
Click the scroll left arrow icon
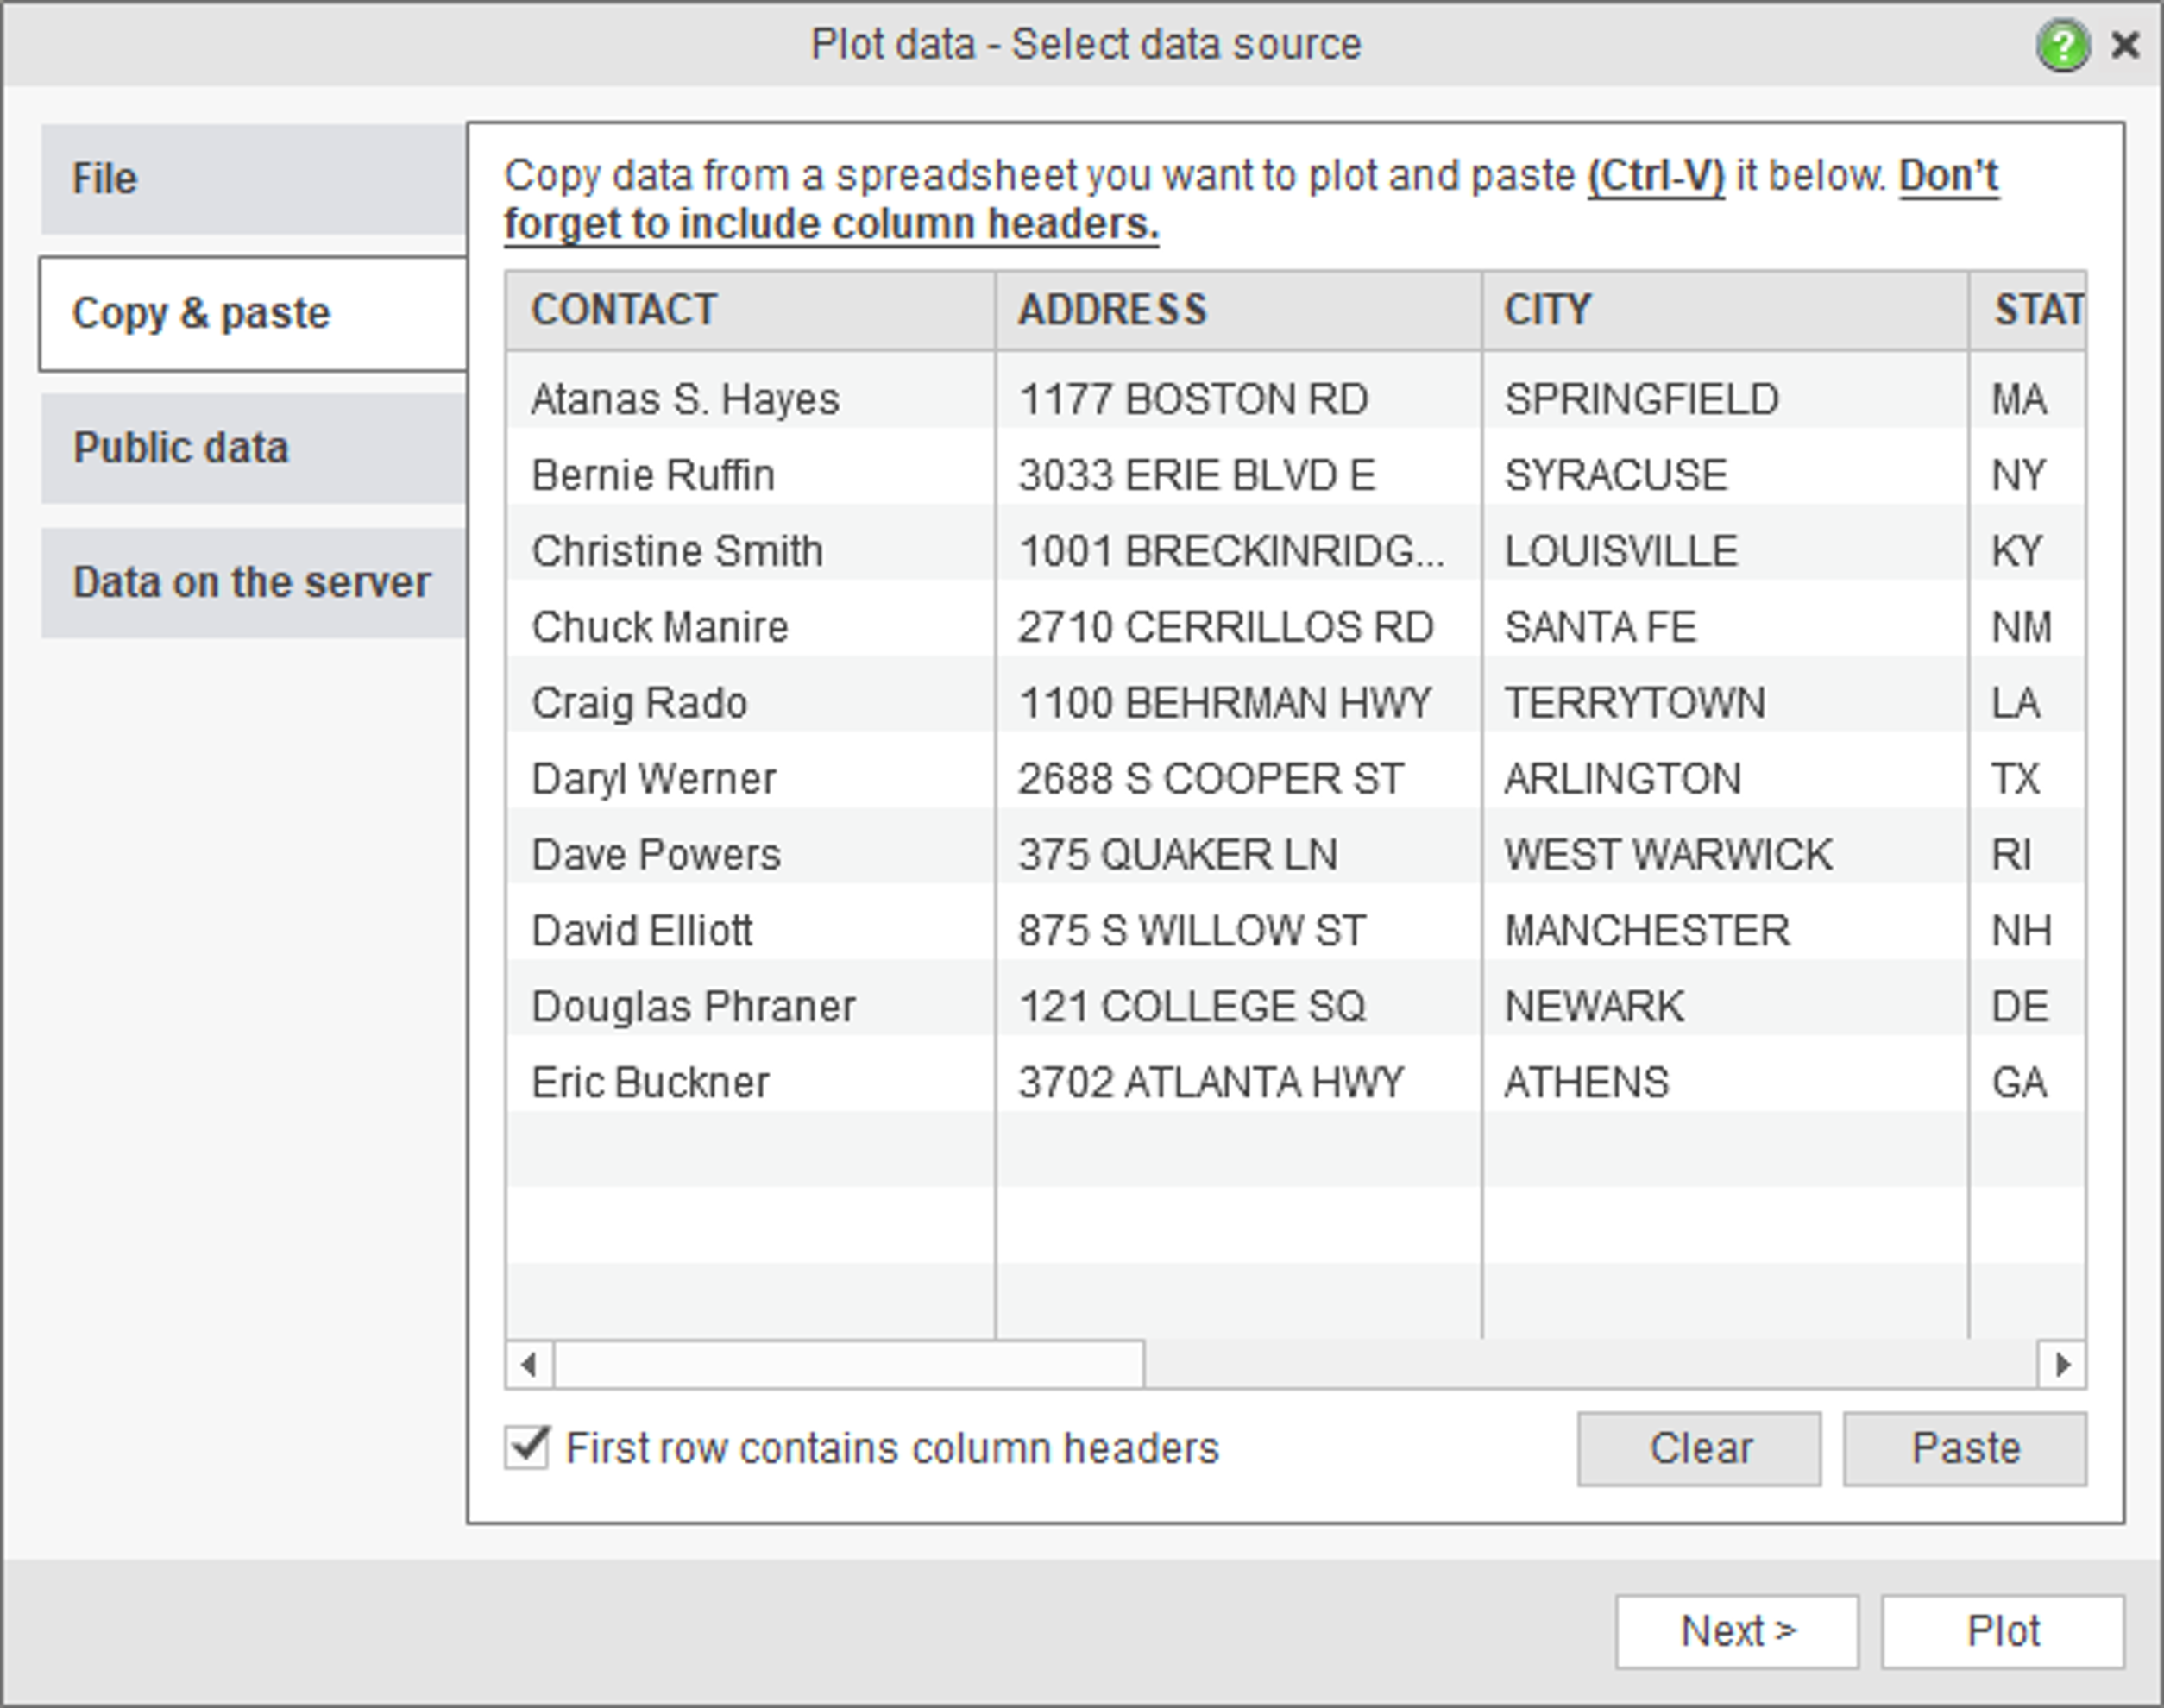point(530,1364)
